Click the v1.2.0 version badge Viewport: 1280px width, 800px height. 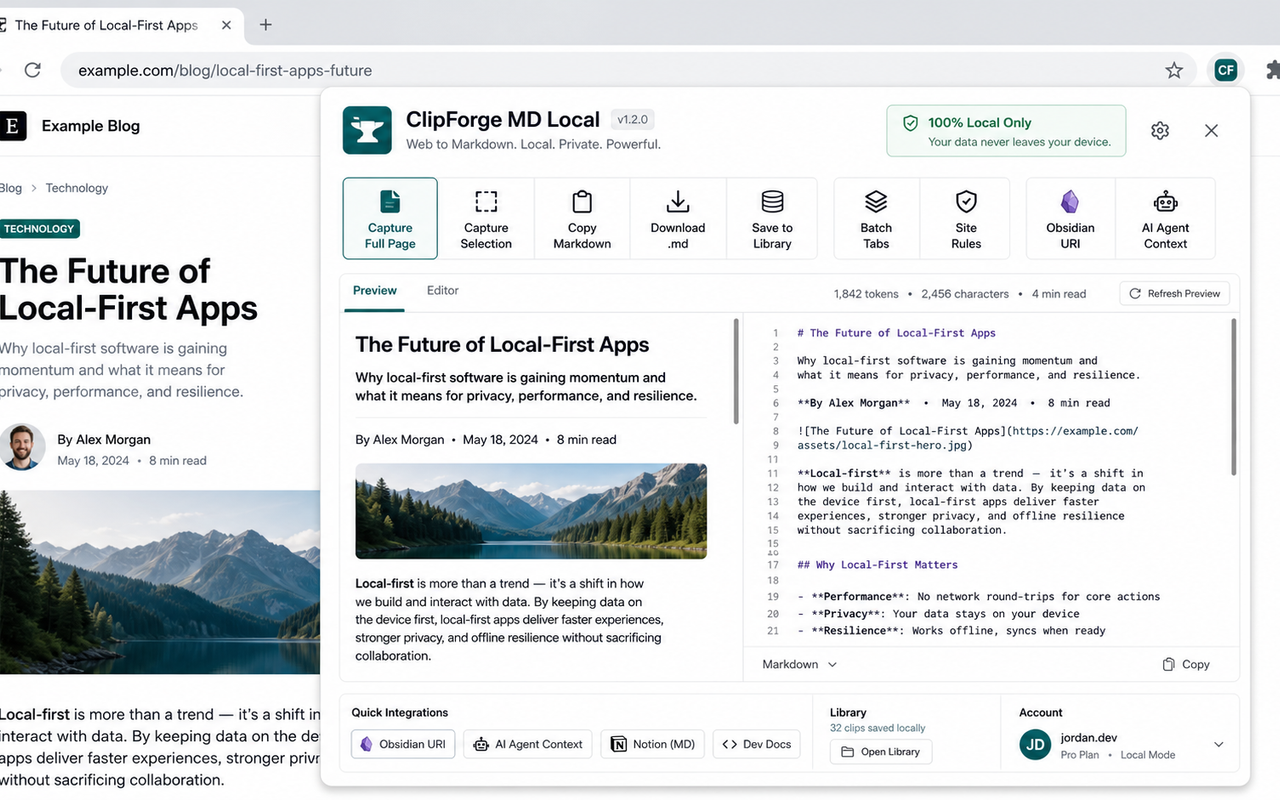pyautogui.click(x=633, y=120)
